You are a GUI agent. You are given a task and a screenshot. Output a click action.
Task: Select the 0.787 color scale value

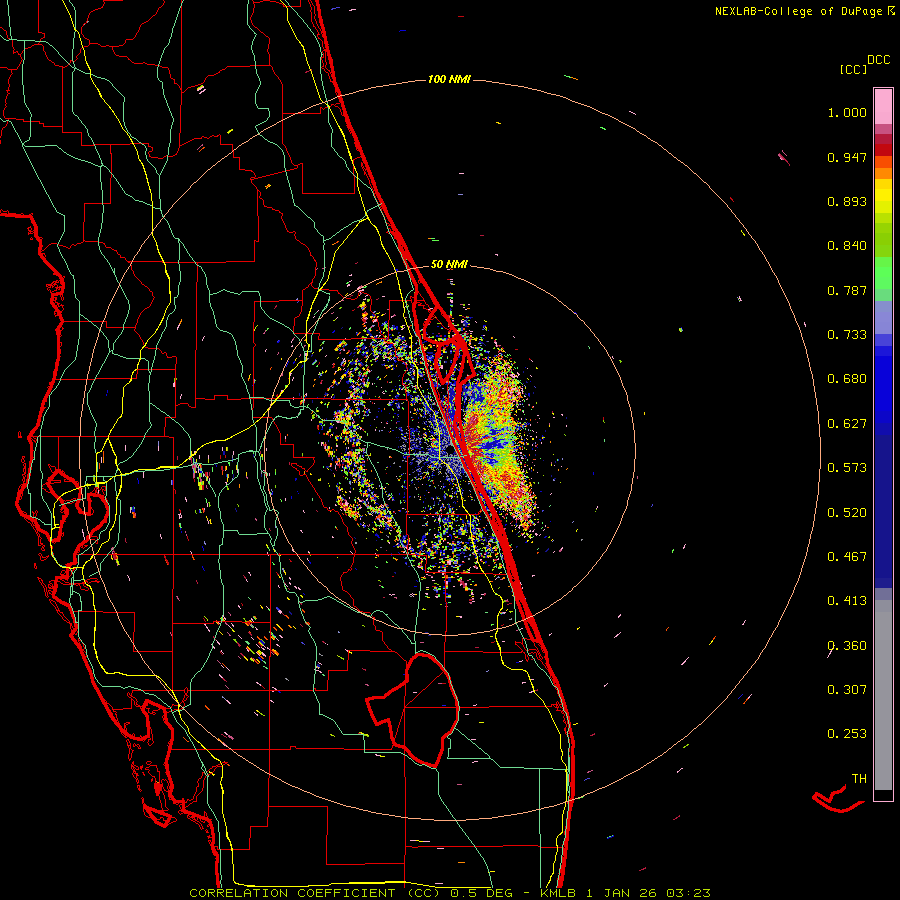point(847,290)
